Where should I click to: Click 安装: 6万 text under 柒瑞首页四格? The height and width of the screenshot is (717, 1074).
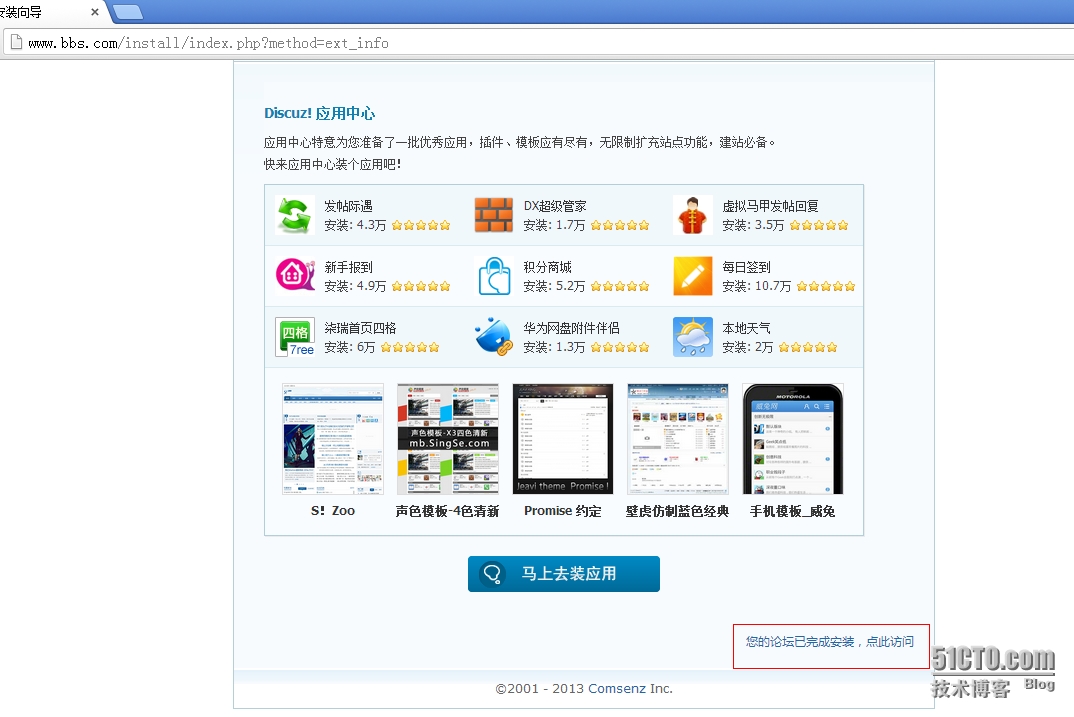click(x=349, y=347)
